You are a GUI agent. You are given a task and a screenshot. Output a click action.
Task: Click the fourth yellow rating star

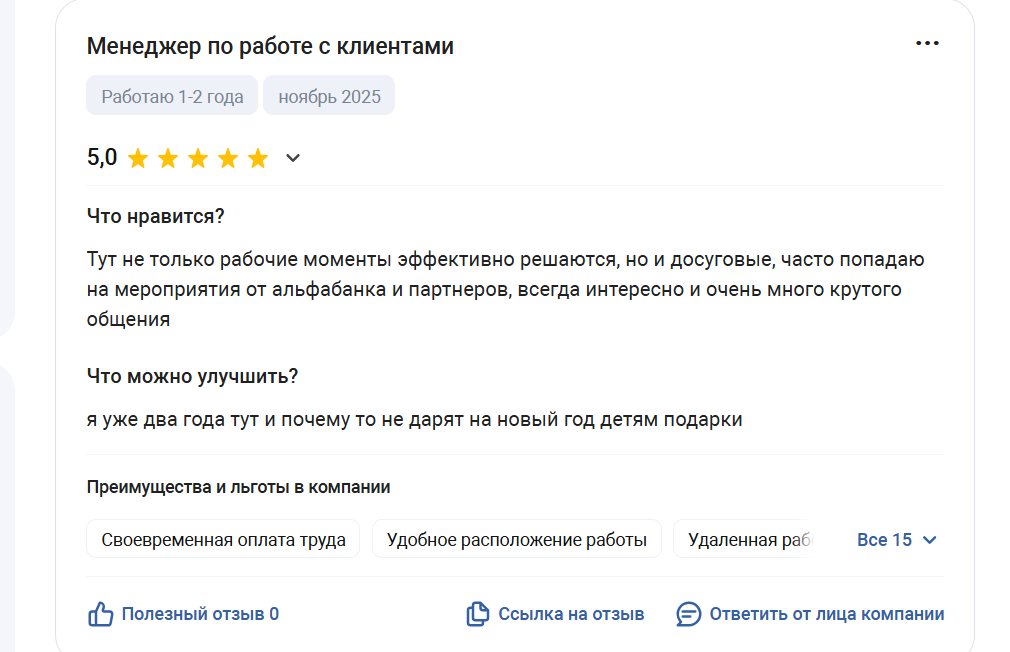click(x=228, y=158)
